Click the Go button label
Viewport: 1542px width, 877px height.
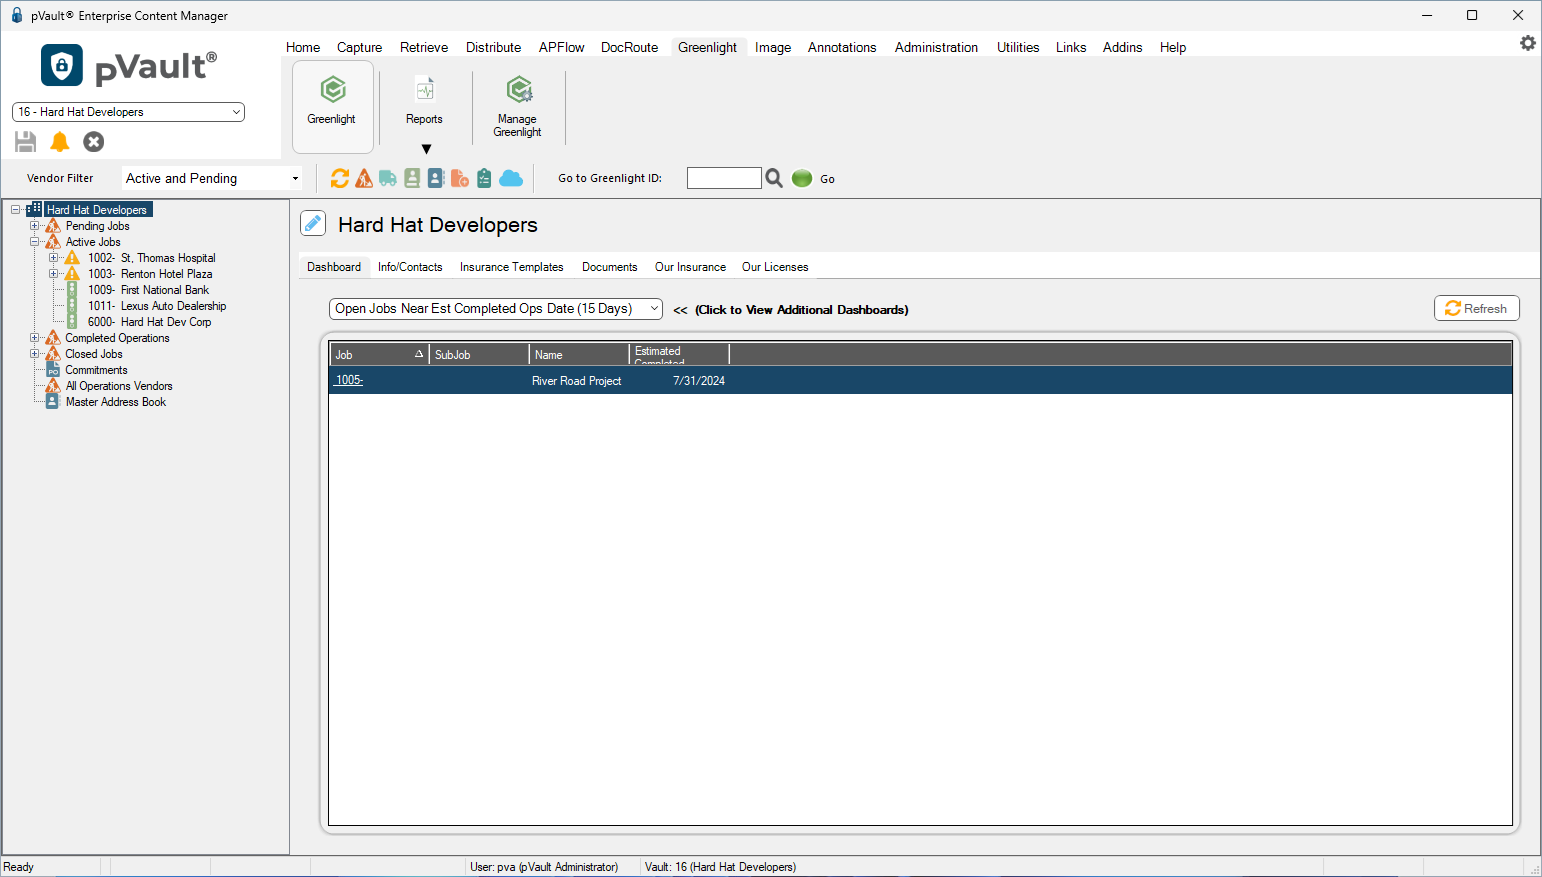coord(827,179)
